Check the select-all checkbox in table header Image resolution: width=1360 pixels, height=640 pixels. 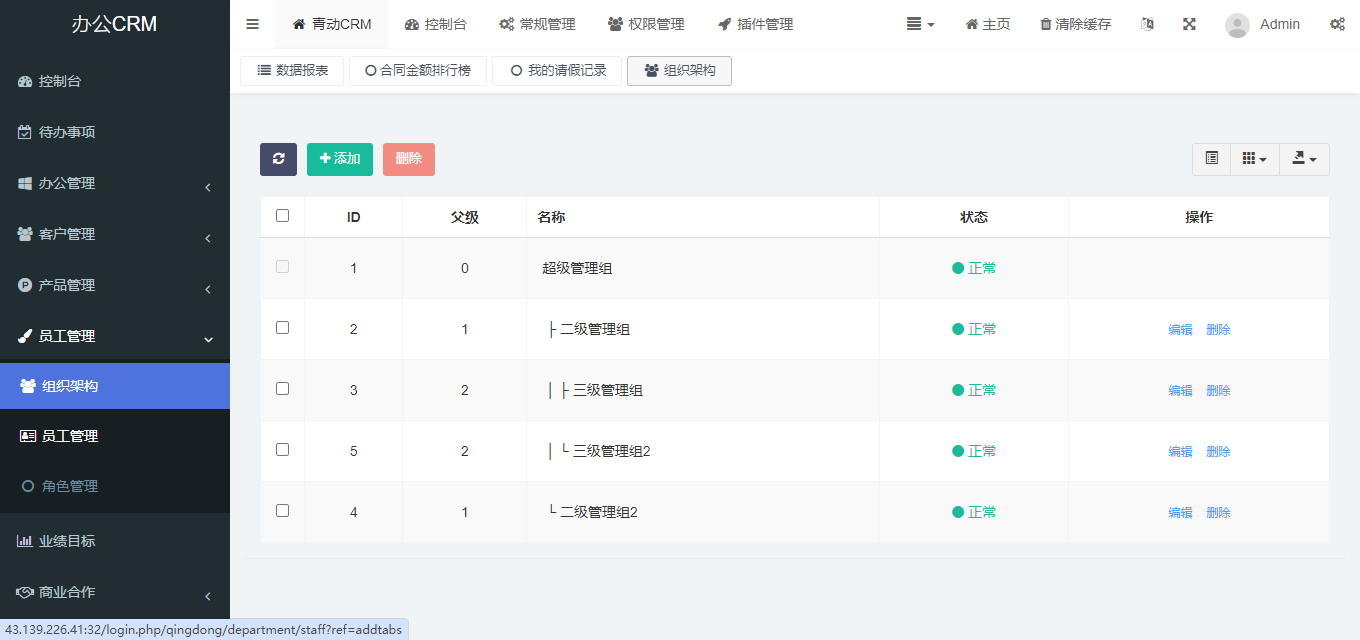[282, 216]
